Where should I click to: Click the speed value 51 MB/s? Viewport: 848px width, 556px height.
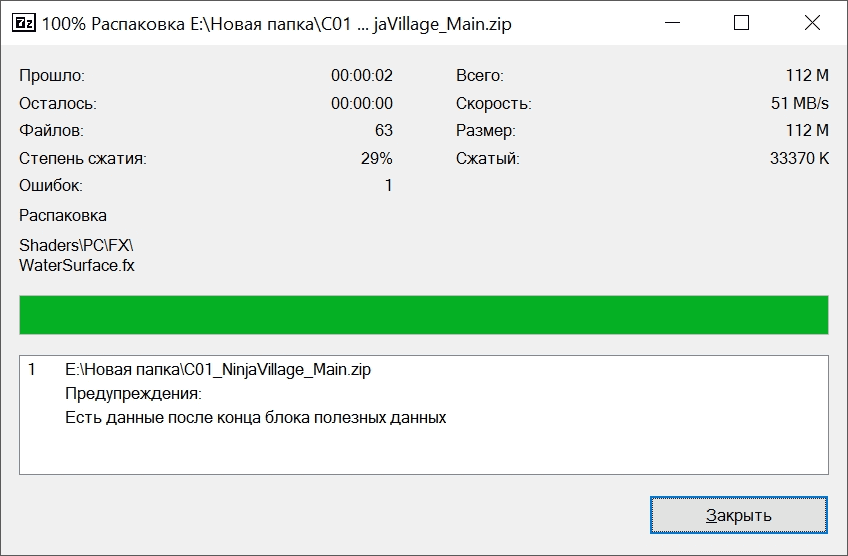[800, 103]
